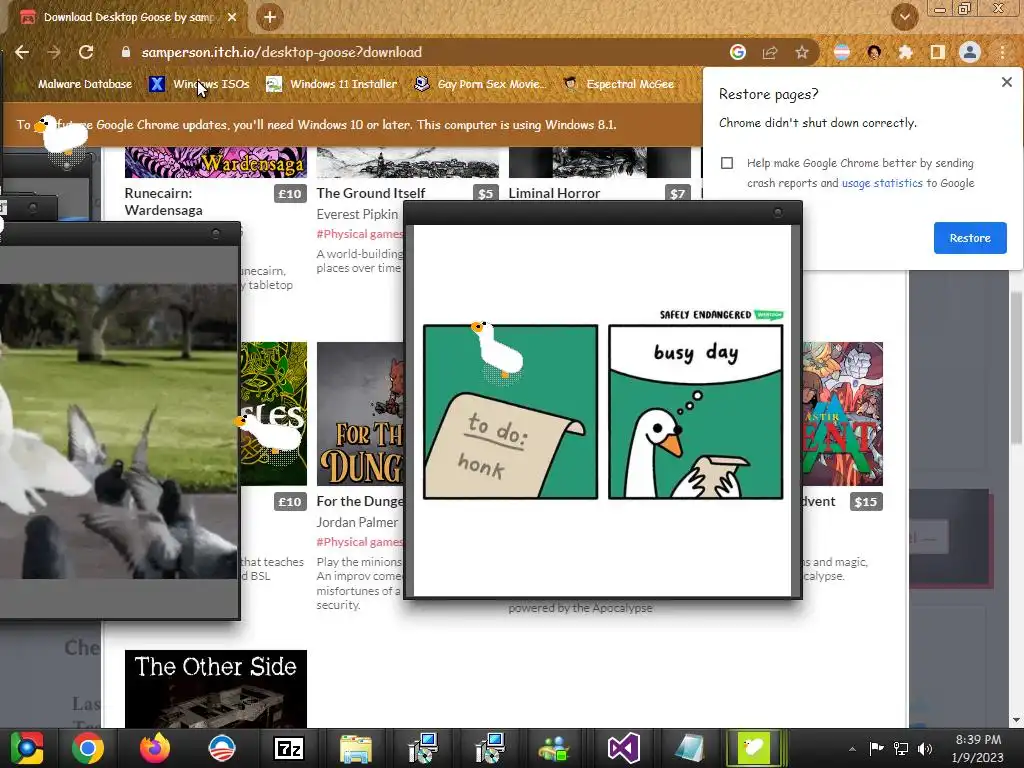Open the network tray icon
Viewport: 1024px width, 768px height.
pos(901,748)
